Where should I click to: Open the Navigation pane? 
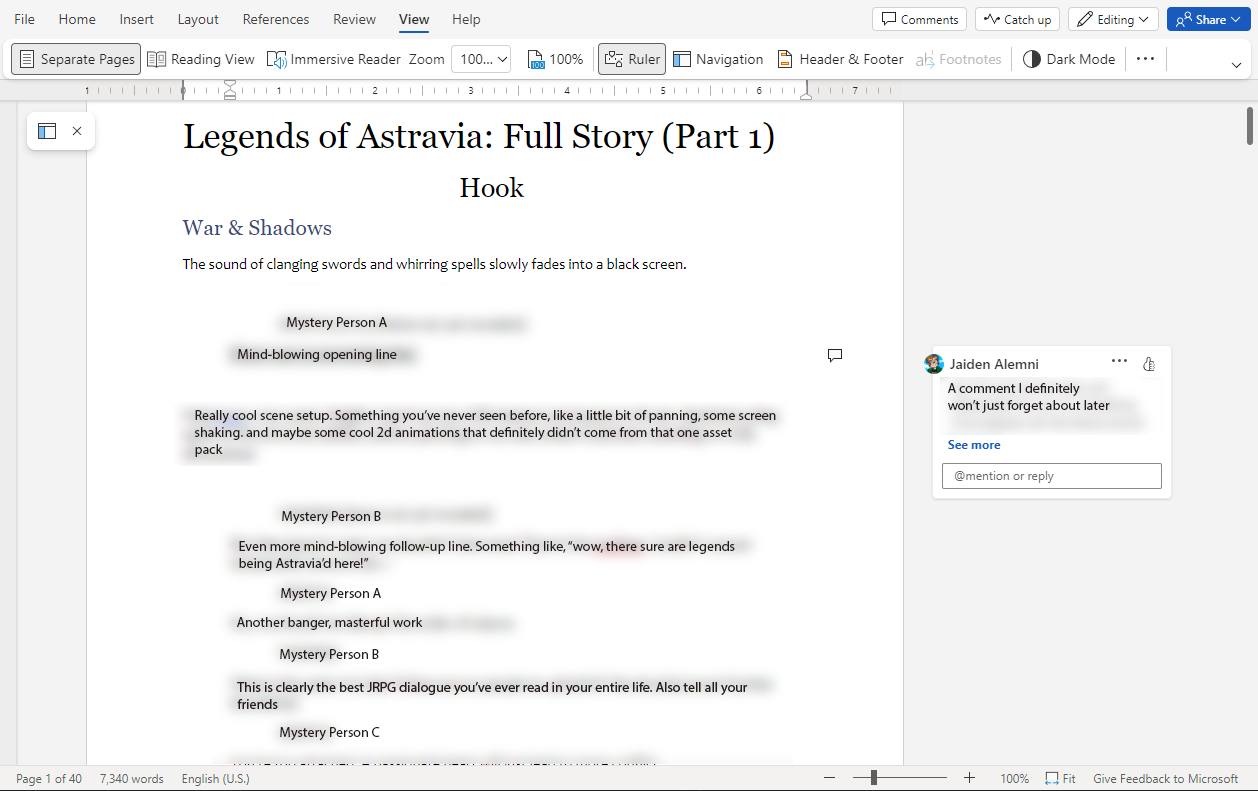718,59
